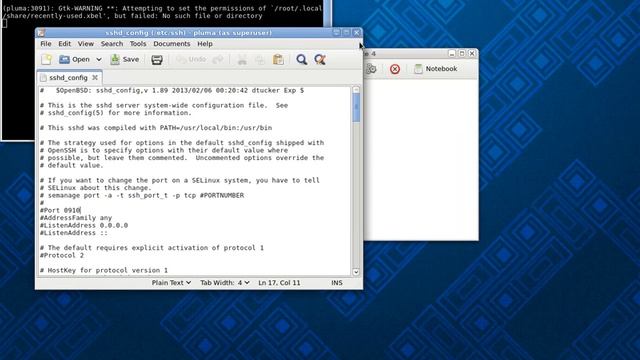Copy selection with the copy icon
The width and height of the screenshot is (640, 360).
coord(260,60)
